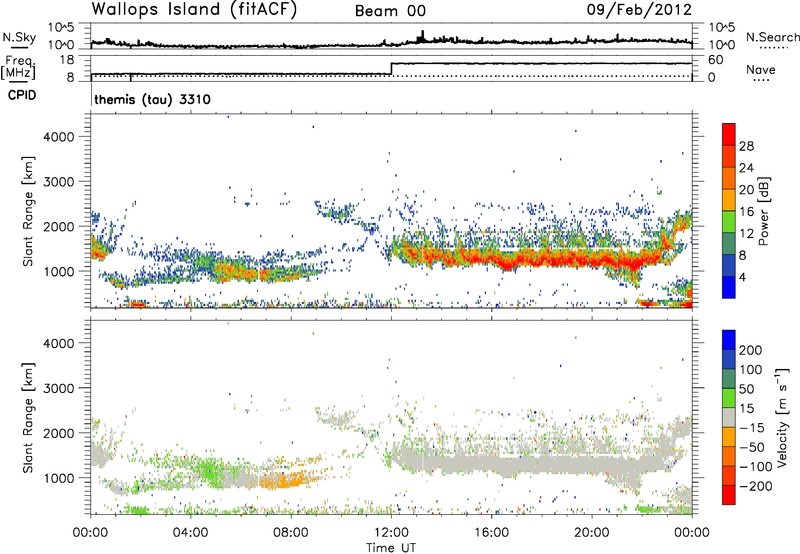The height and width of the screenshot is (554, 800).
Task: Click the 'Freq. [MHz]' label
Action: coord(18,67)
